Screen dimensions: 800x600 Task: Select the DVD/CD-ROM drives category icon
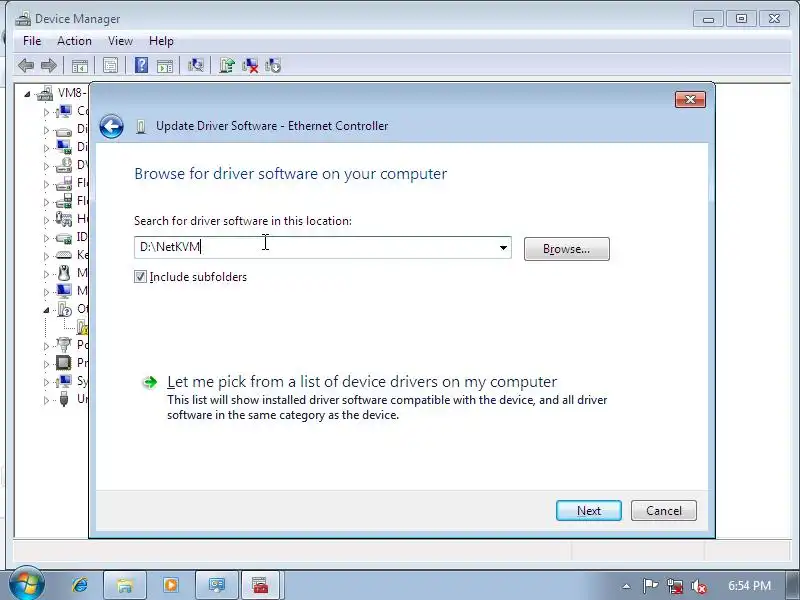click(64, 165)
